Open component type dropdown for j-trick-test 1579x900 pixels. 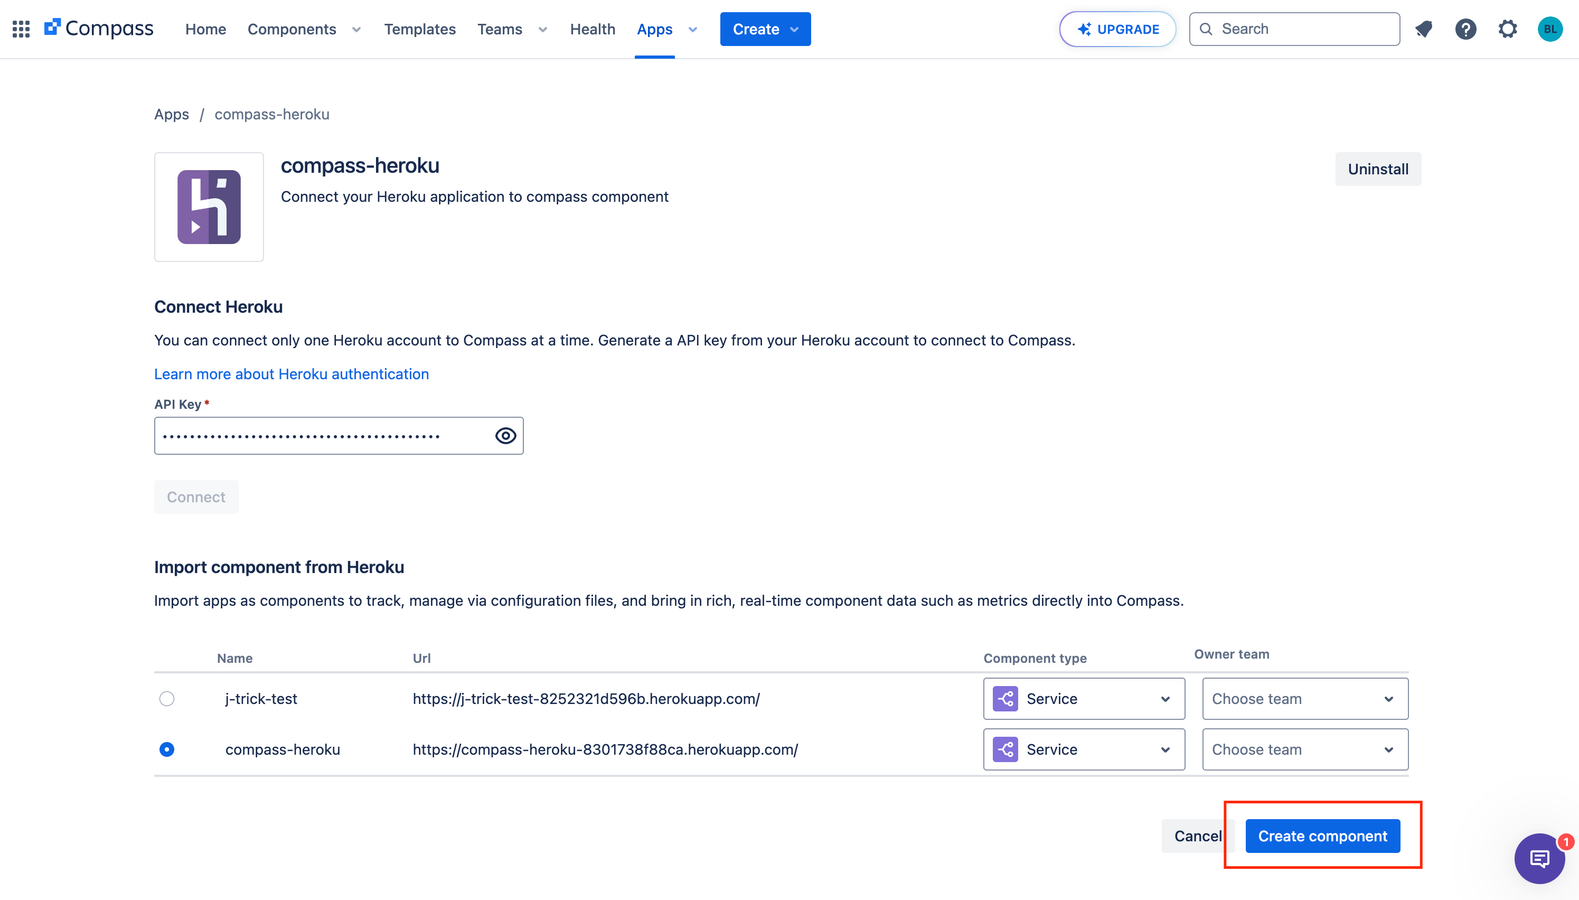point(1084,699)
